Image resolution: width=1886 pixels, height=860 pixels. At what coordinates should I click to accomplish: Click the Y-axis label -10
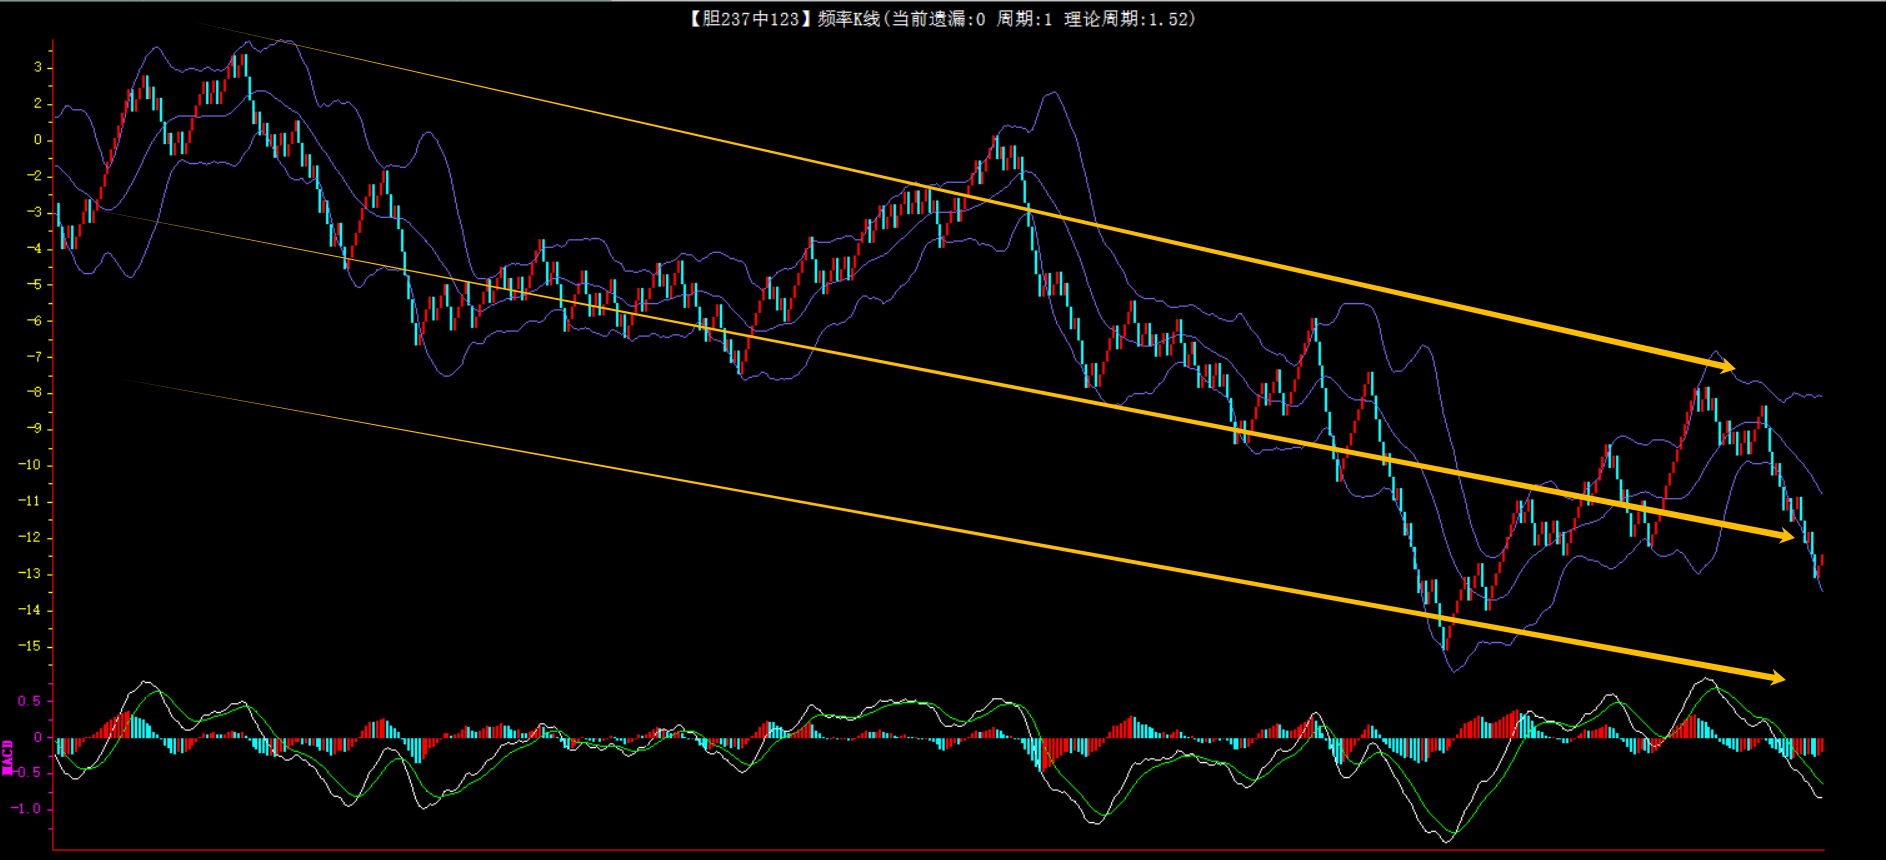[31, 465]
